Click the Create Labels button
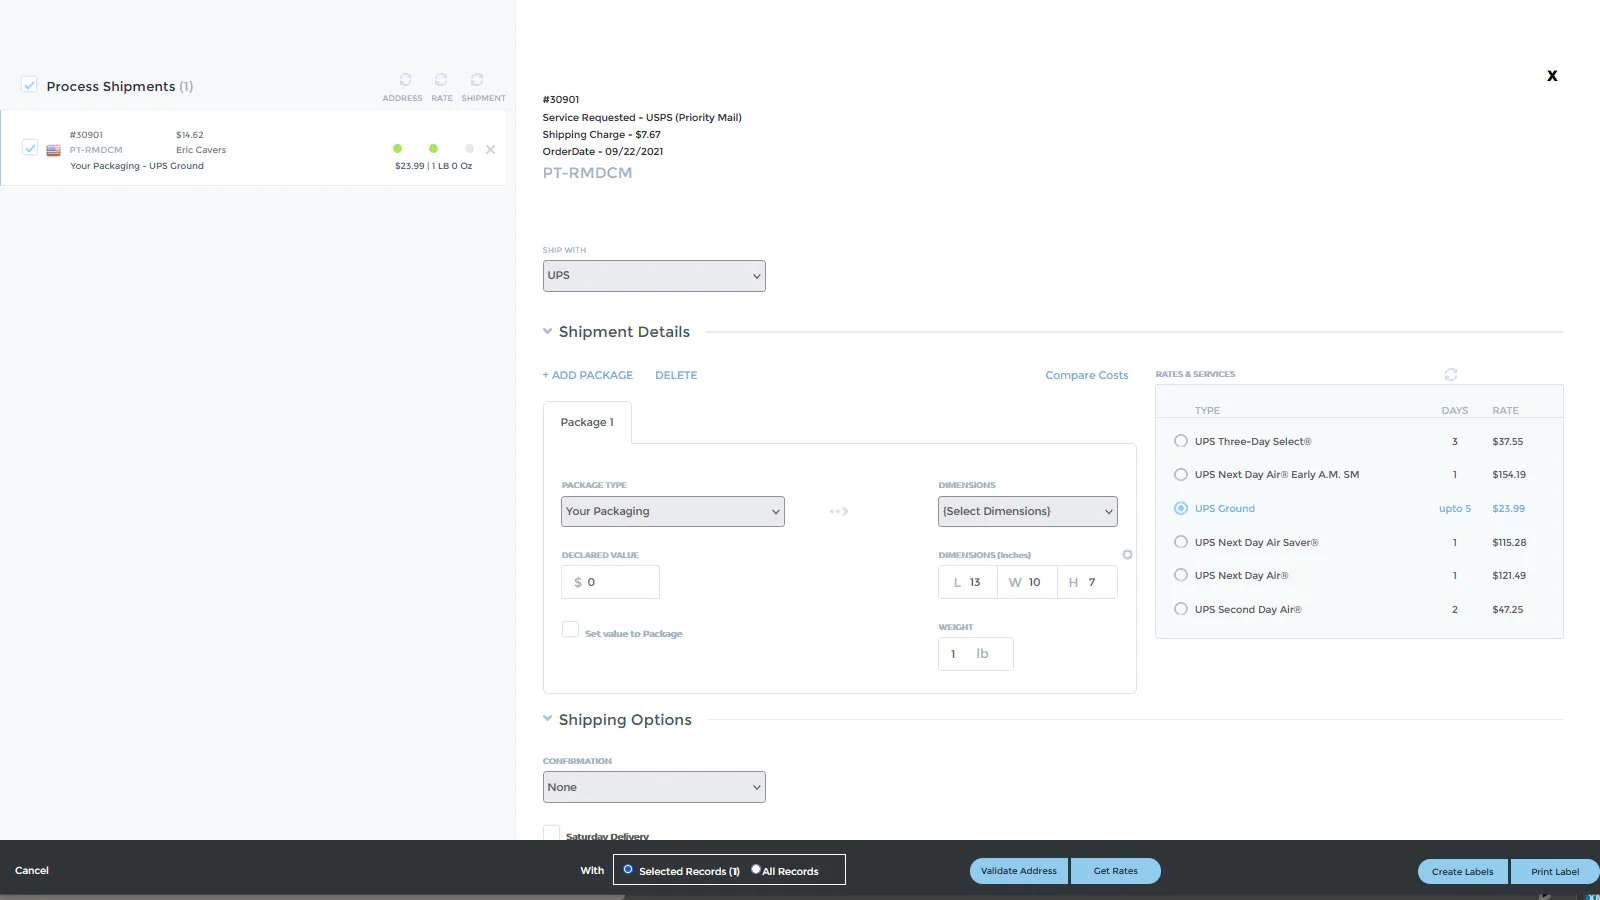The width and height of the screenshot is (1600, 900). click(x=1462, y=872)
